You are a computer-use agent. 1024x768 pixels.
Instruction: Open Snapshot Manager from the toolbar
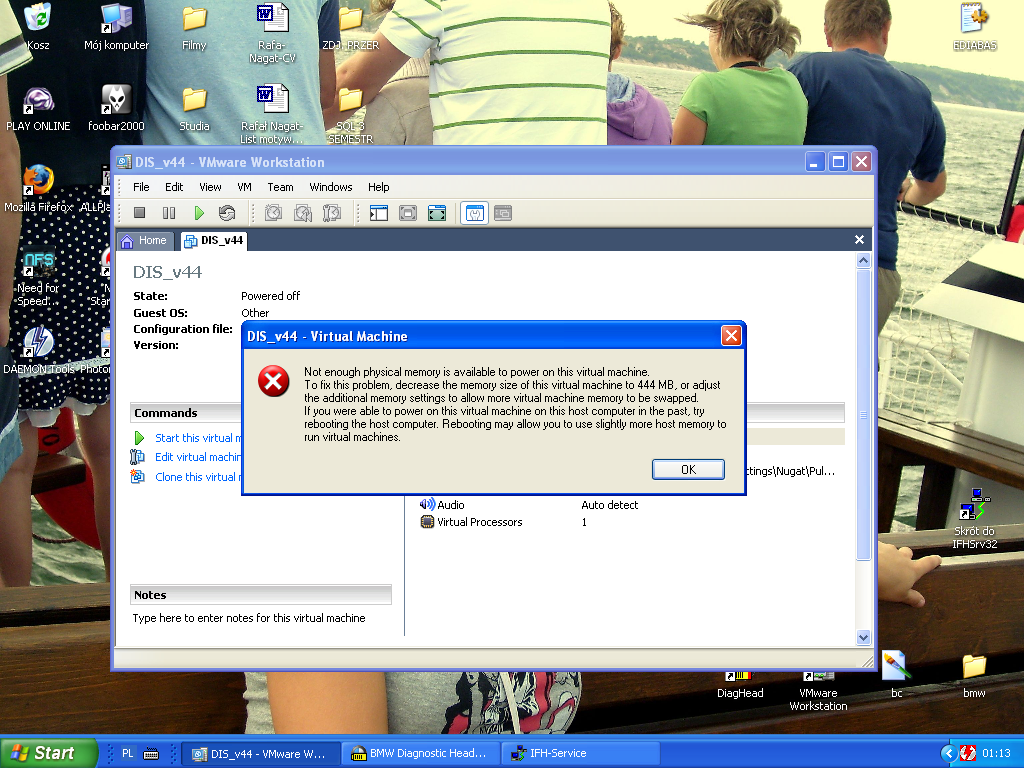point(331,213)
